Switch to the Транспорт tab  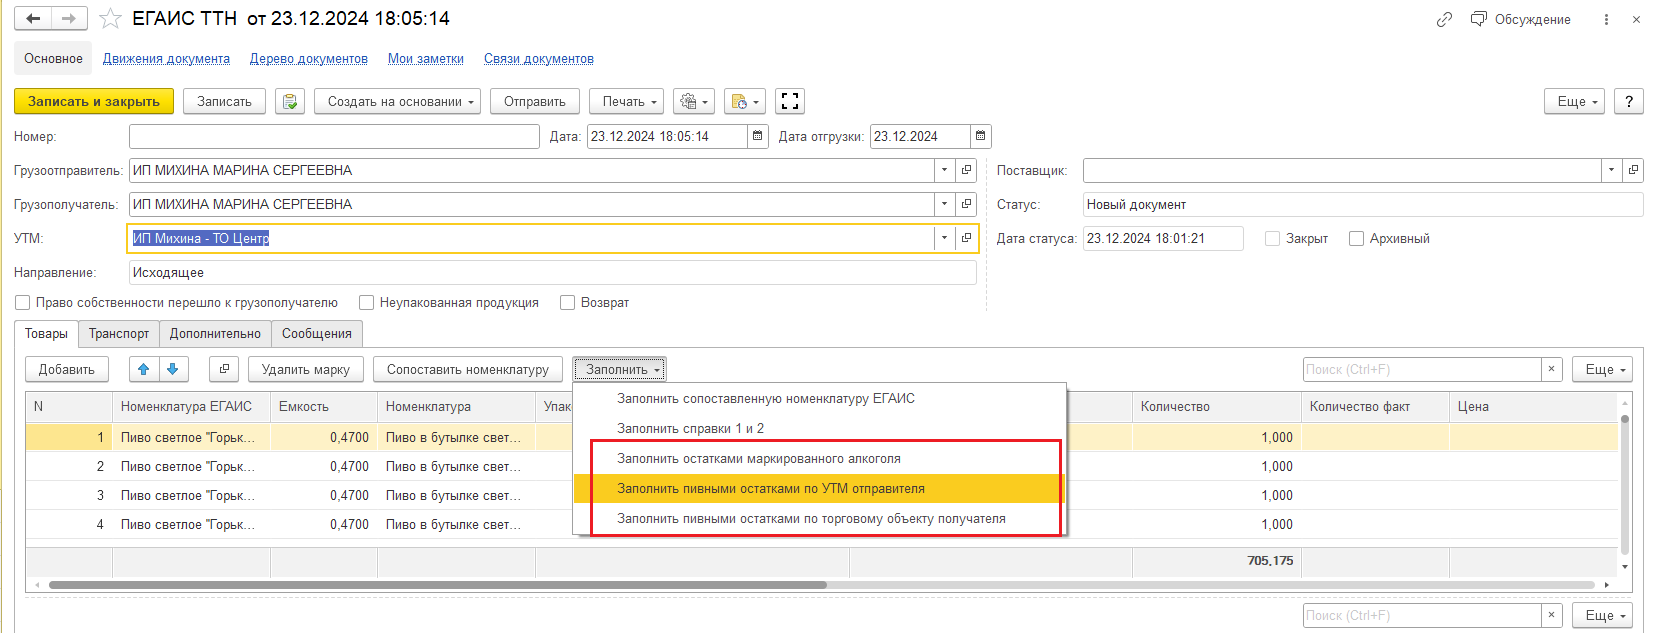118,333
